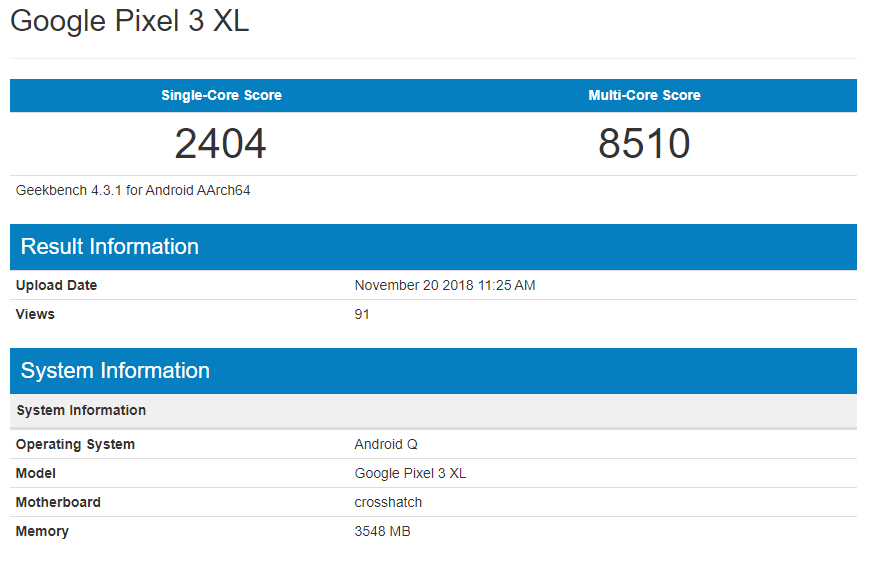The height and width of the screenshot is (563, 872).
Task: Click the Multi-Core Score header
Action: (x=644, y=96)
